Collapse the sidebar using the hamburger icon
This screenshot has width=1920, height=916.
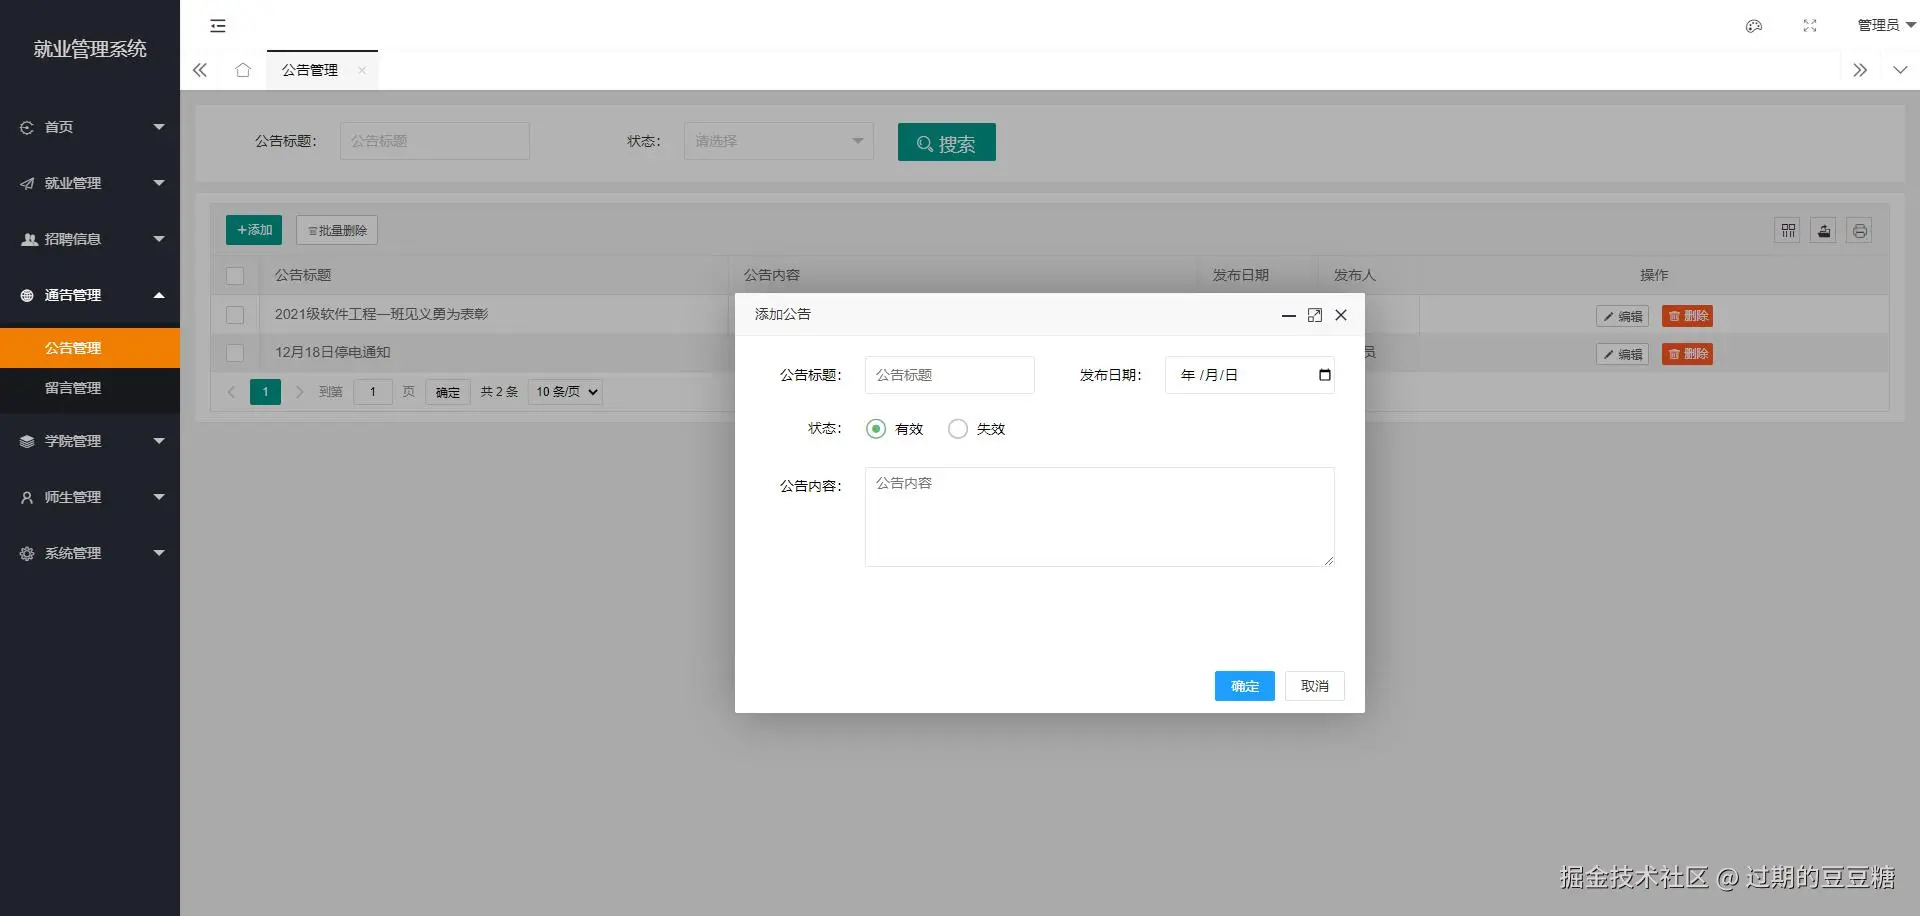tap(217, 26)
